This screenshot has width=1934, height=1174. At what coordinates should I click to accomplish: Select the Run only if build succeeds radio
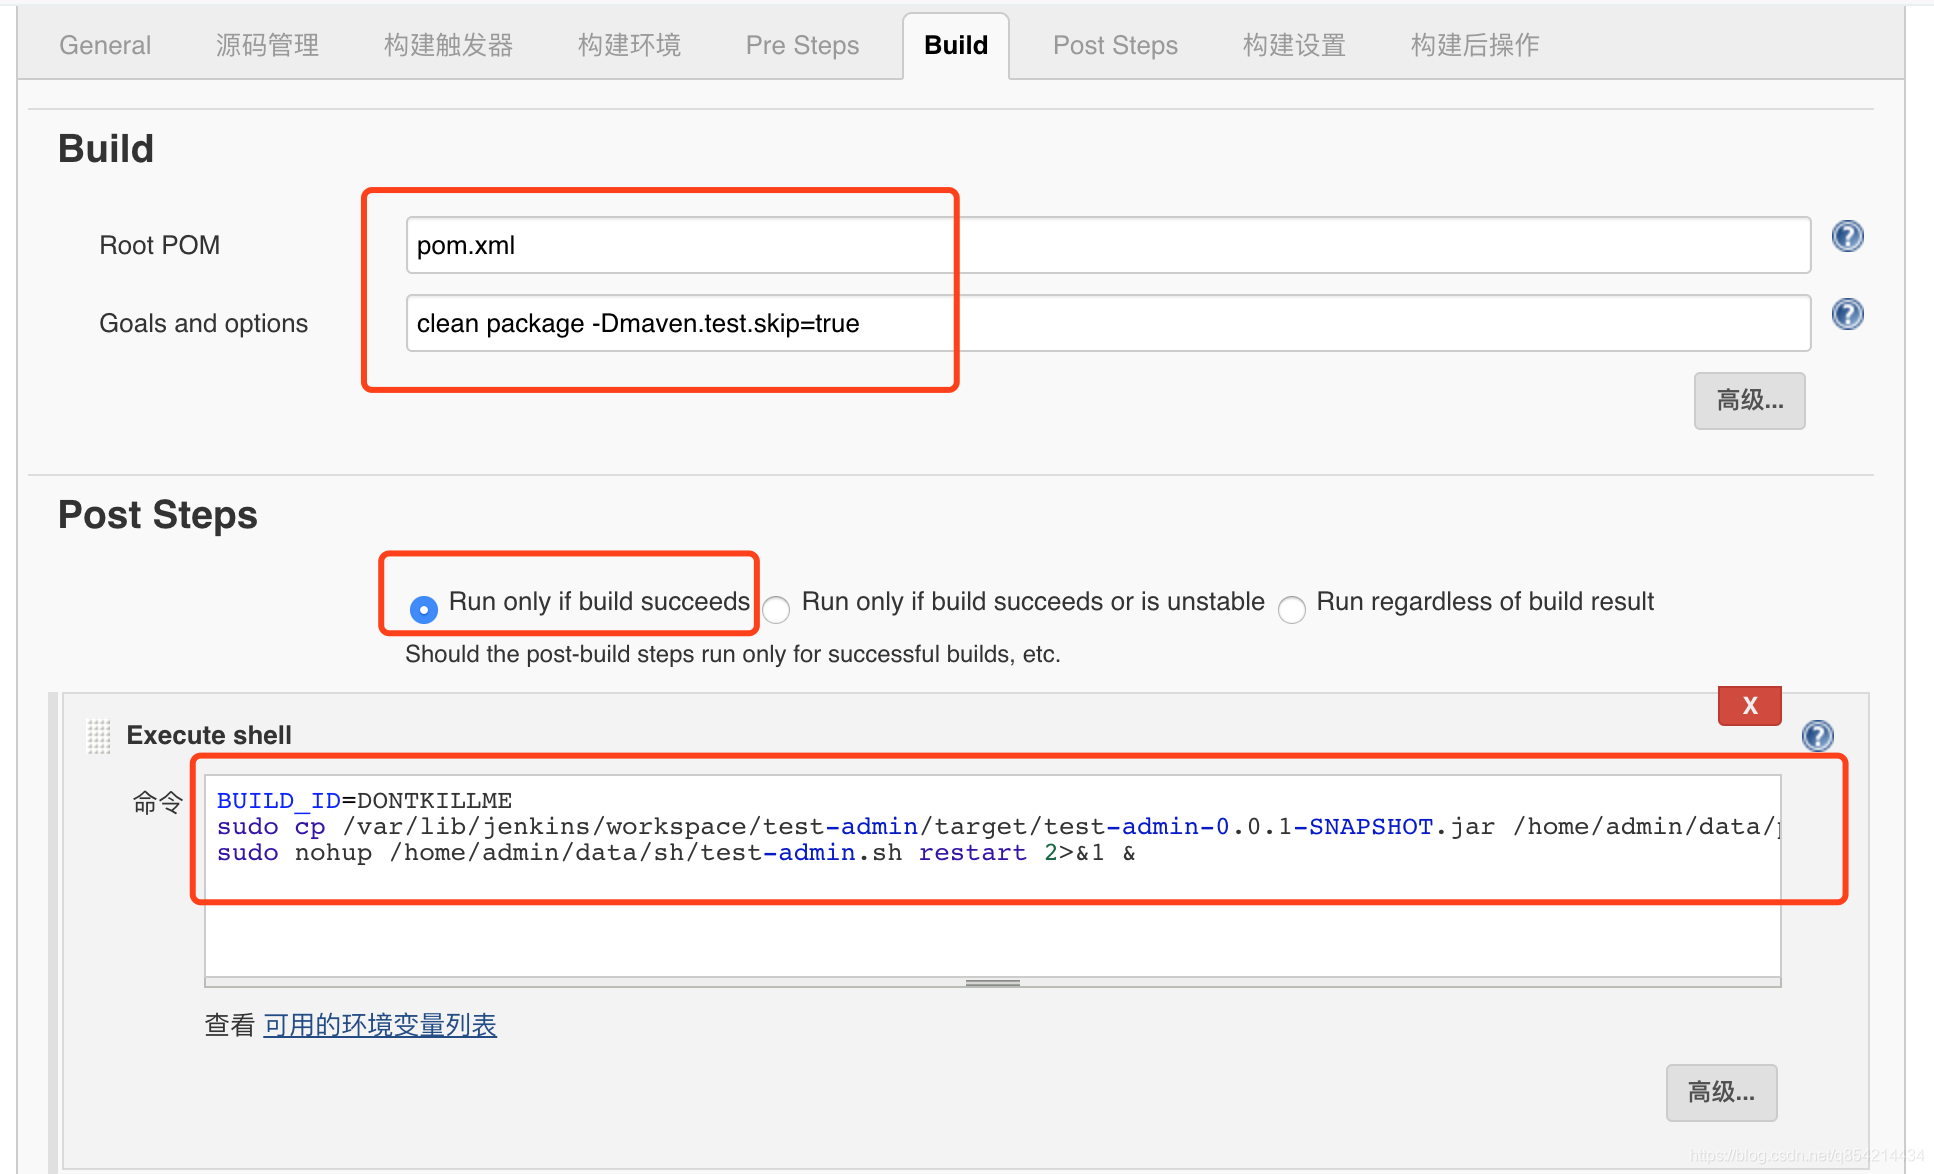423,609
